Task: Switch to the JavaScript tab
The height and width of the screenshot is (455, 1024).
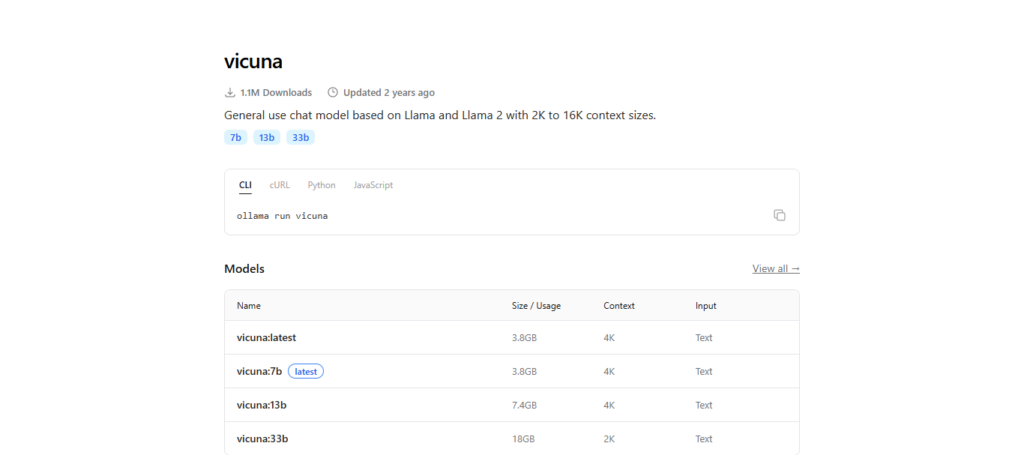Action: [373, 185]
